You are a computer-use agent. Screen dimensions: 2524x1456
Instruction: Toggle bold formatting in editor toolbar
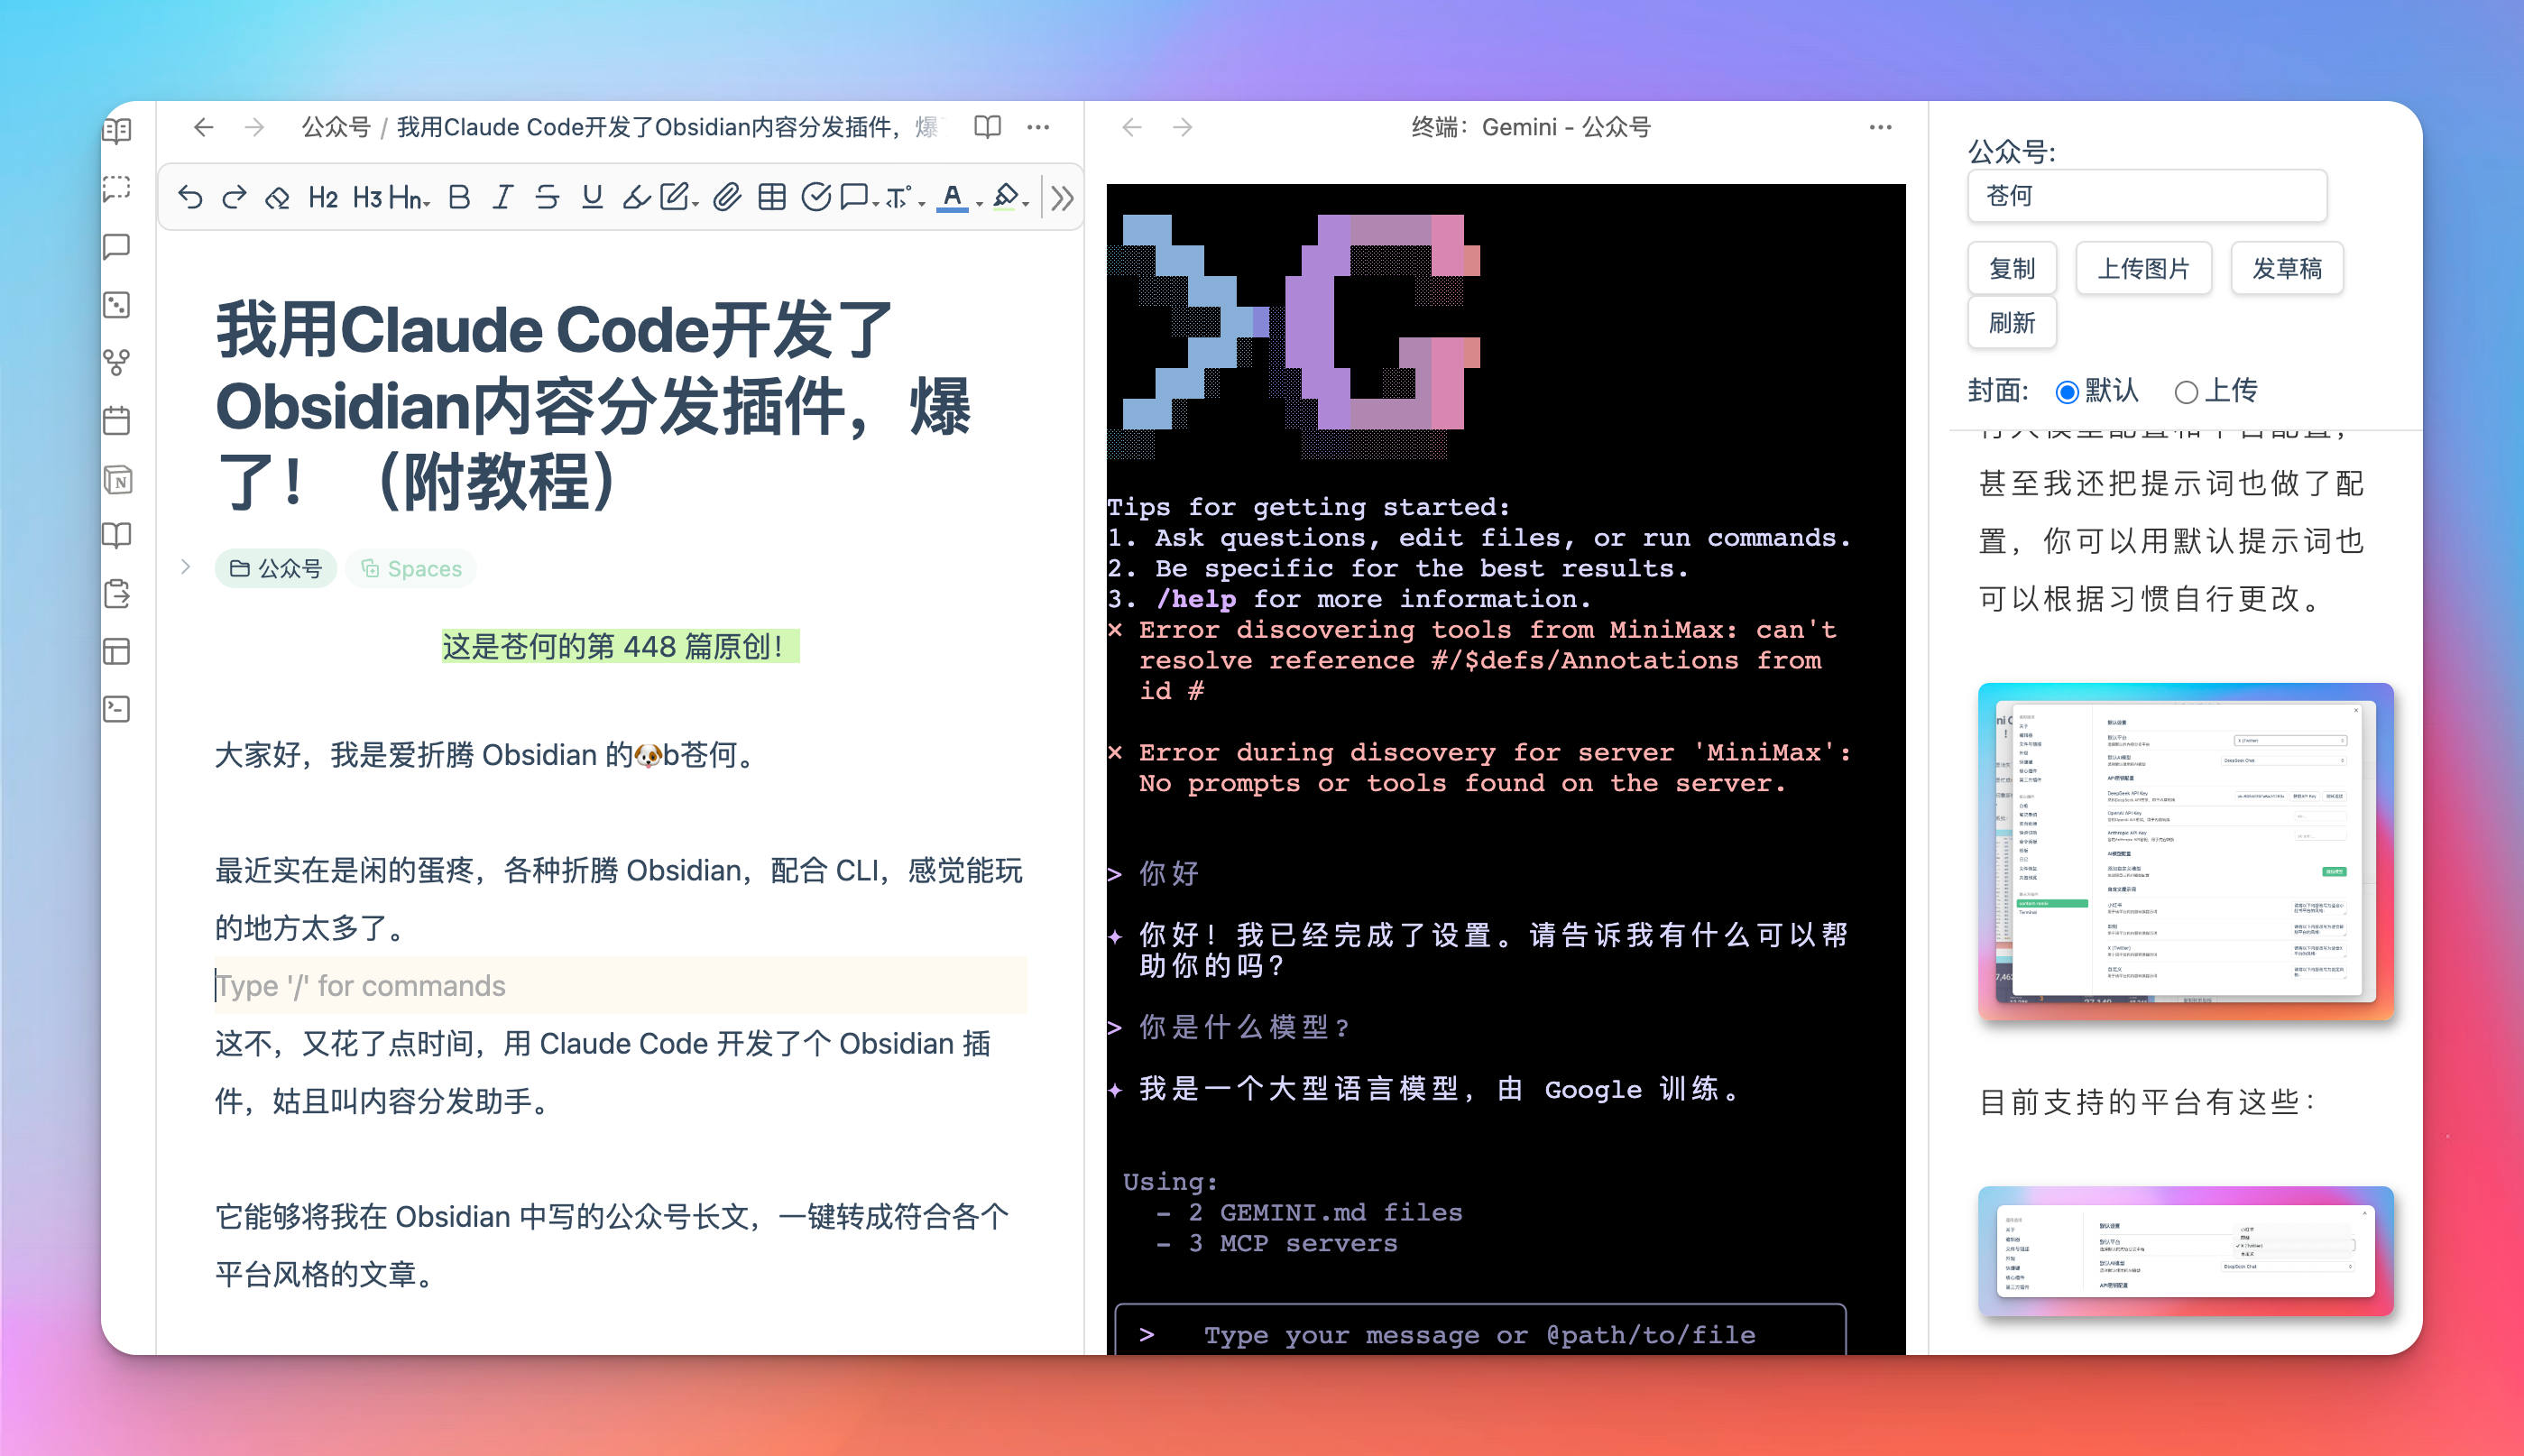pos(459,197)
